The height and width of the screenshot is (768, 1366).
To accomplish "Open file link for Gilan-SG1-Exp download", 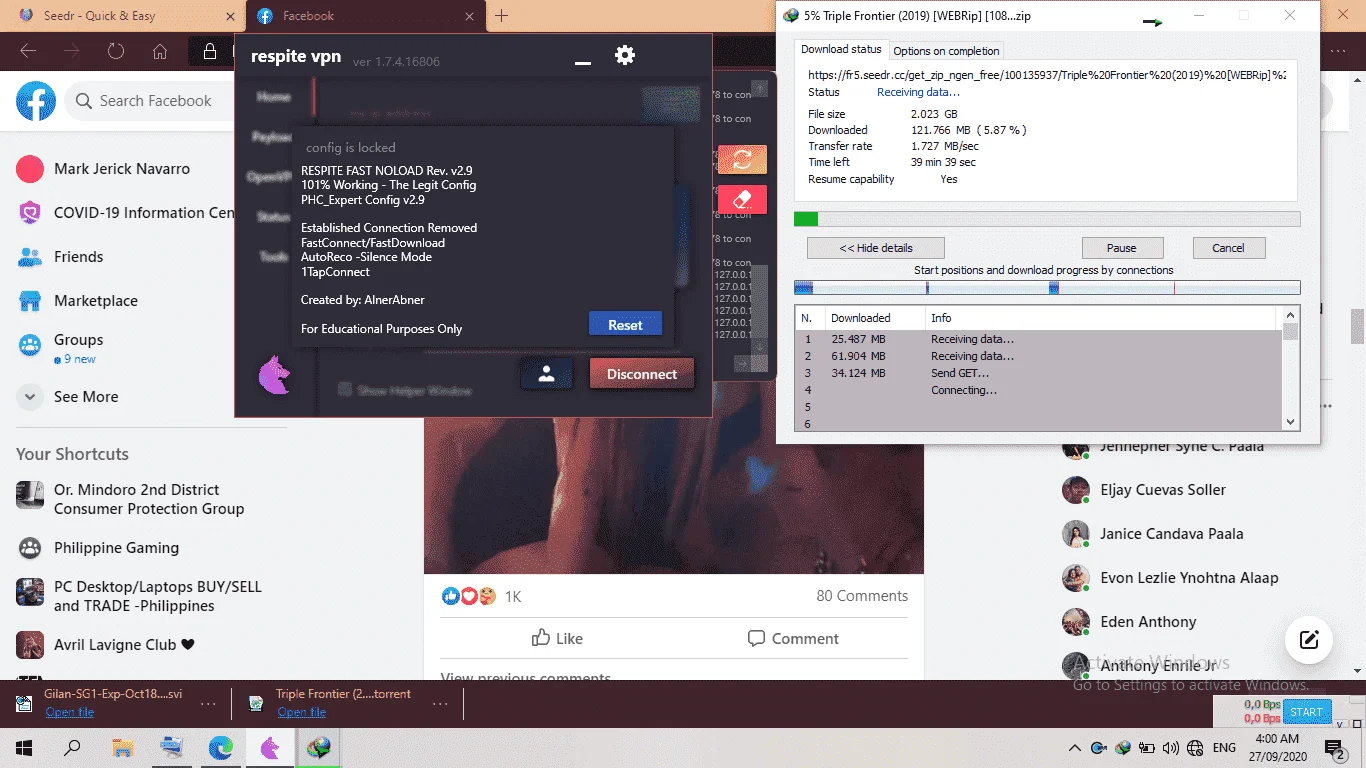I will point(70,712).
